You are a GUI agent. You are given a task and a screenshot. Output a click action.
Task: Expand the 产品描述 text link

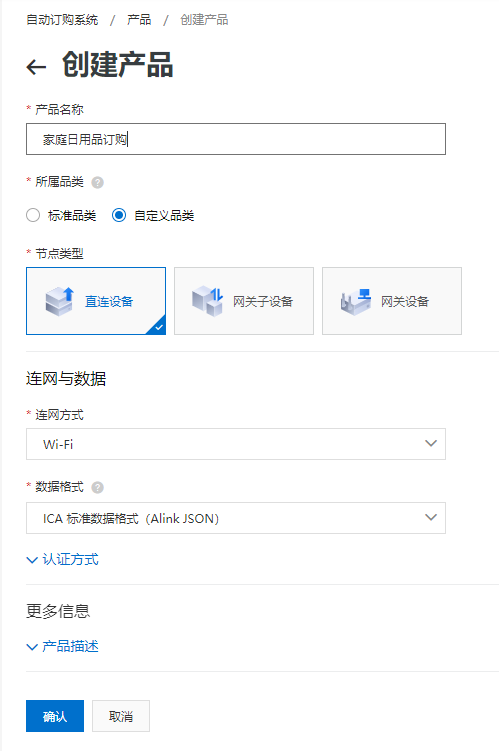pos(70,647)
